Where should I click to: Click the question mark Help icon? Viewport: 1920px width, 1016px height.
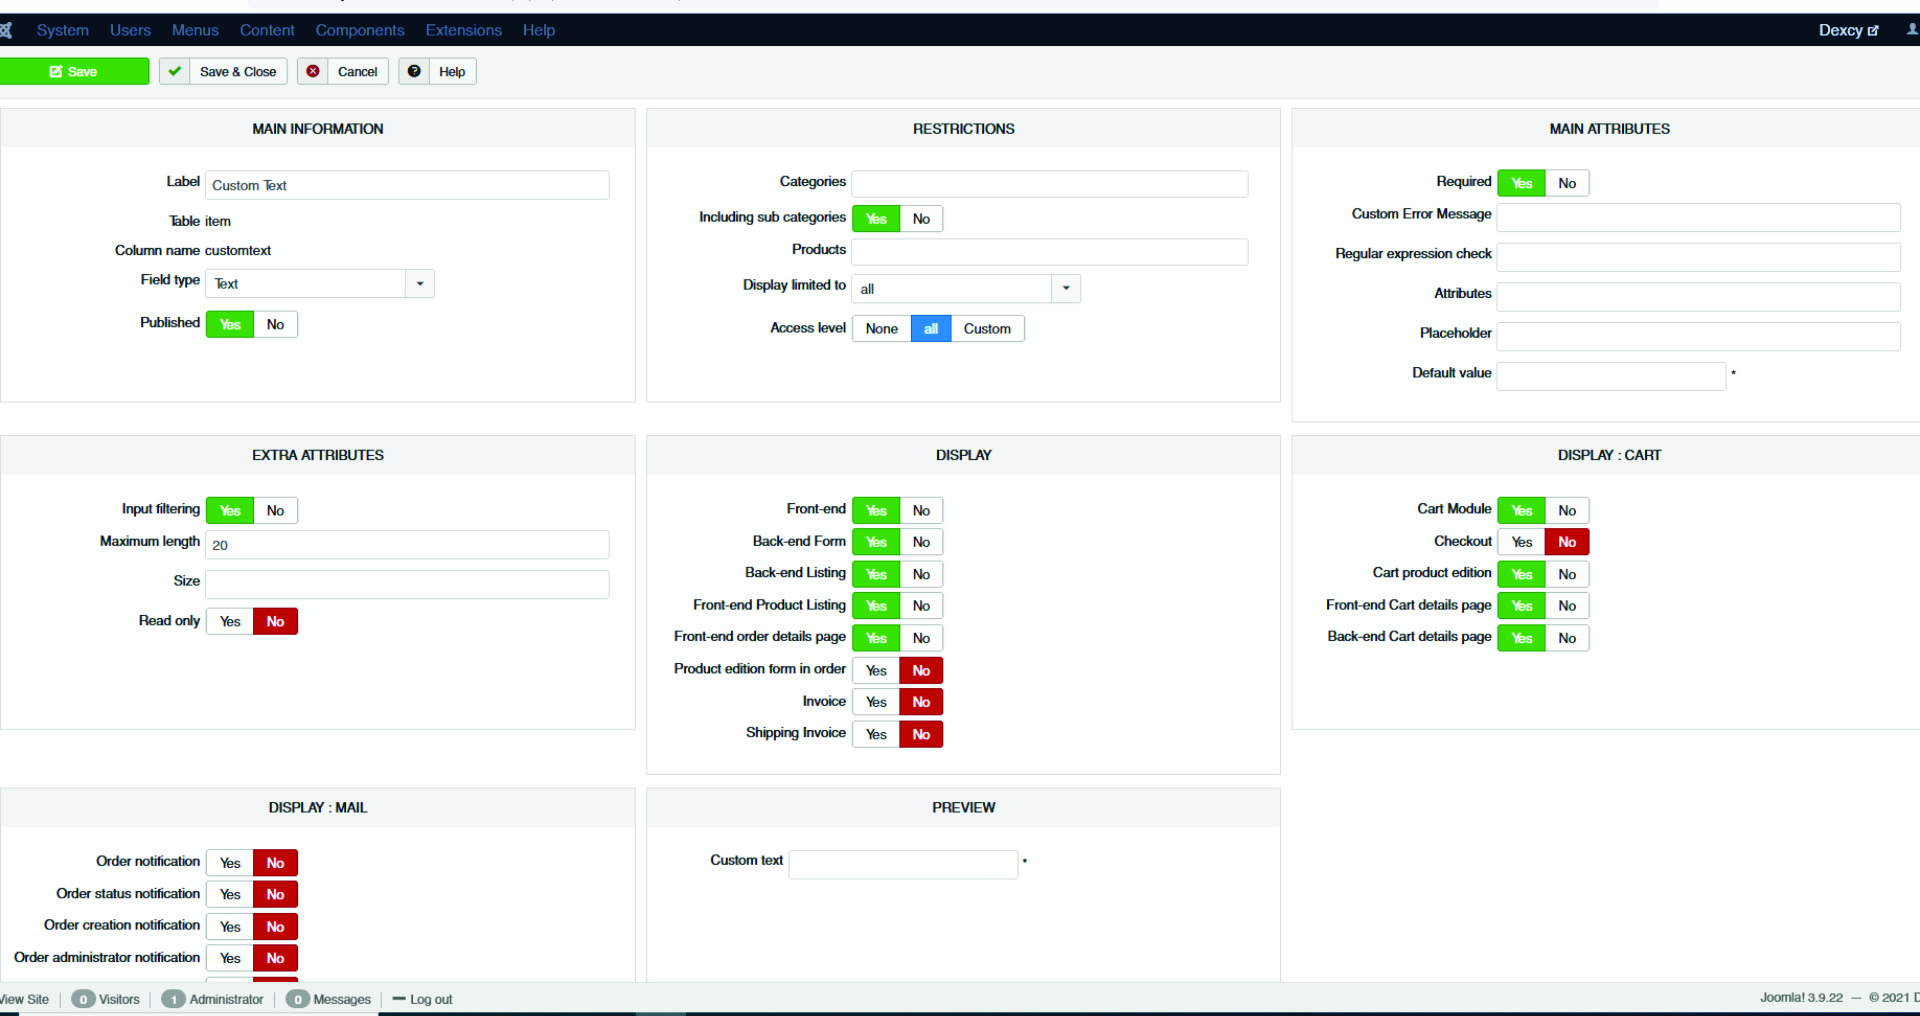pos(414,71)
